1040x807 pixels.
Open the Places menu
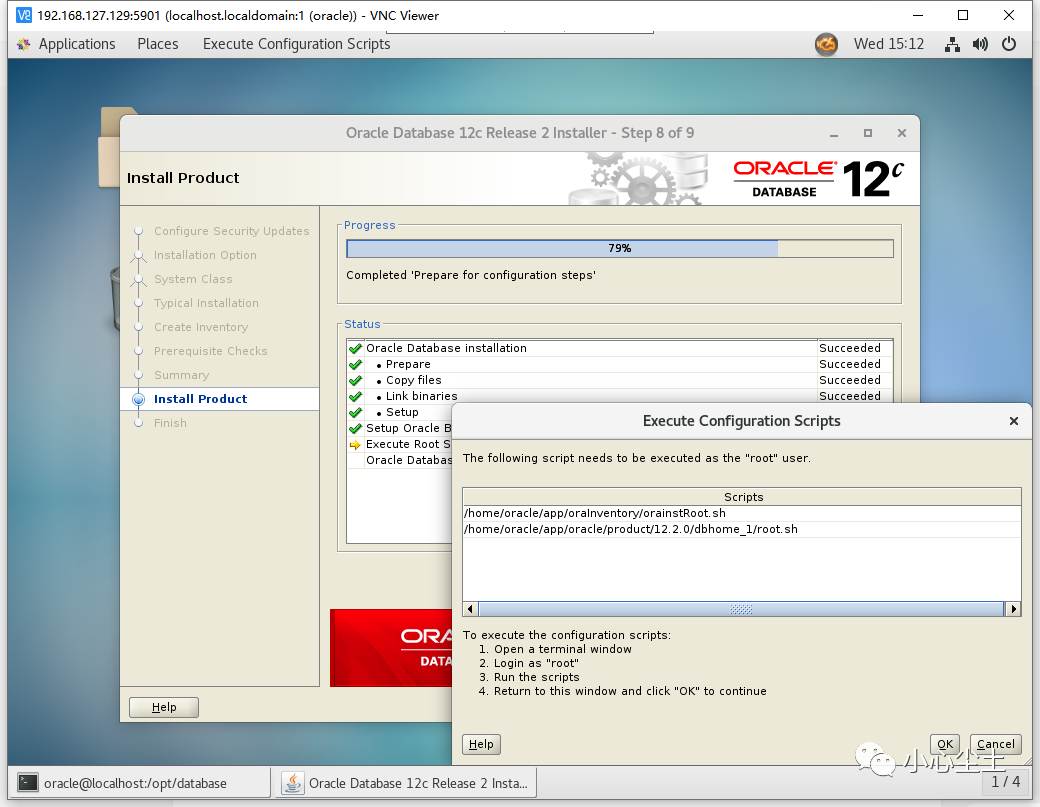157,44
